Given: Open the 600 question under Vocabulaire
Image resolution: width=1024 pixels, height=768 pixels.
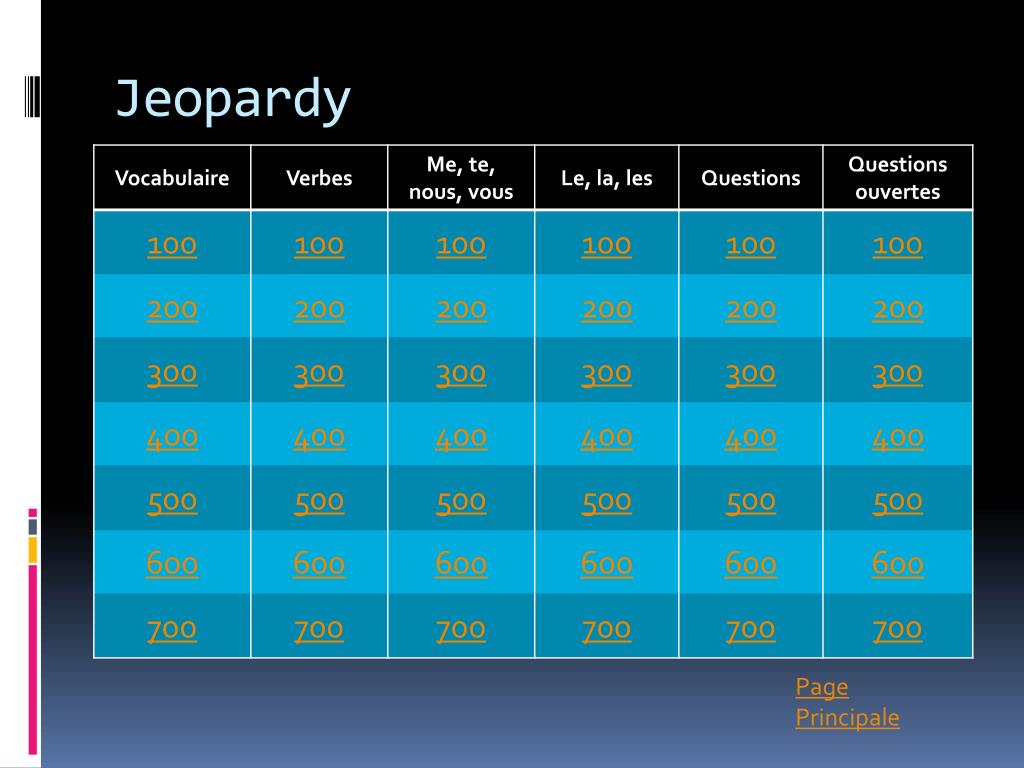Looking at the screenshot, I should pyautogui.click(x=172, y=564).
